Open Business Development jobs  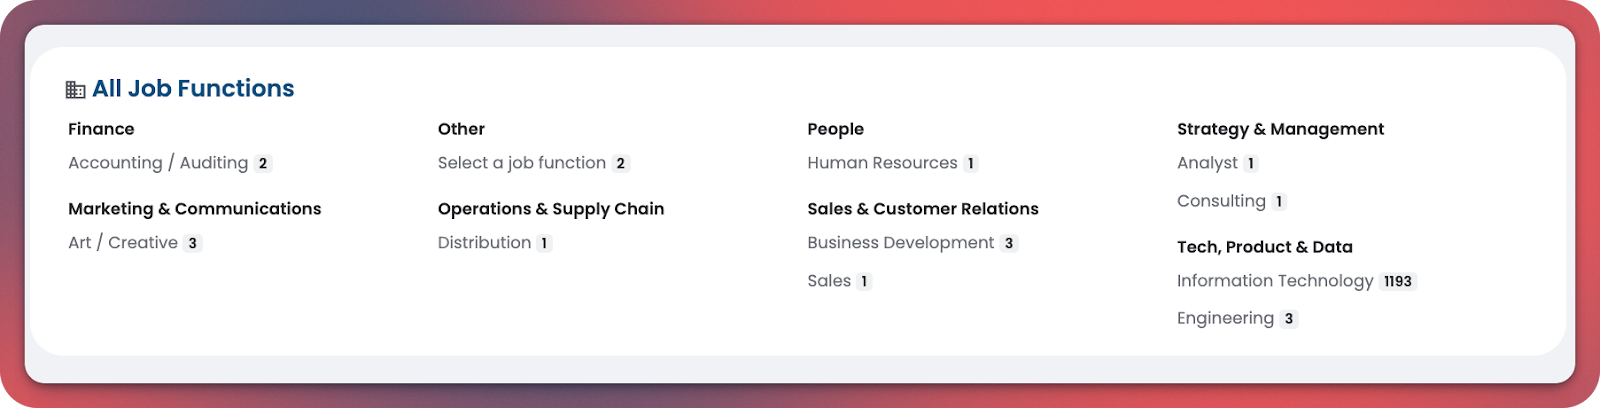click(900, 243)
